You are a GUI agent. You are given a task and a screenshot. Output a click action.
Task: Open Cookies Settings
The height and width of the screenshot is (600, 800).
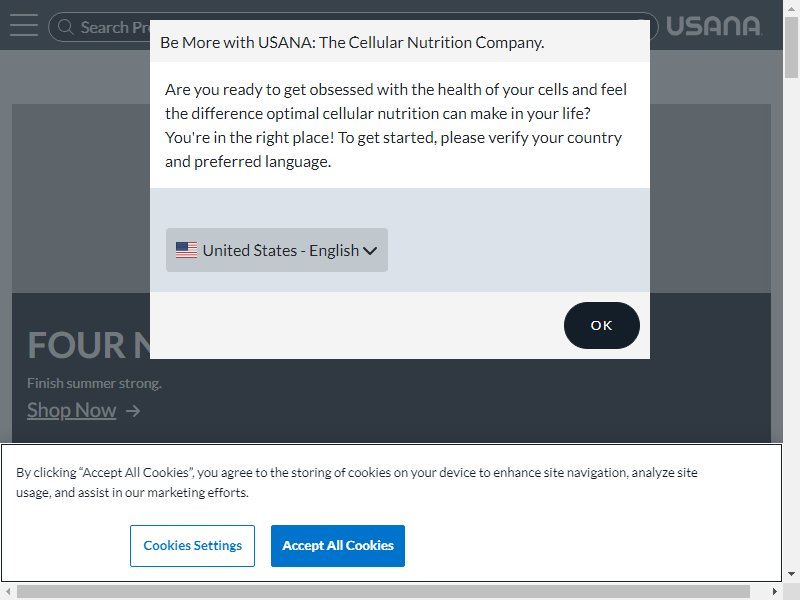(192, 545)
